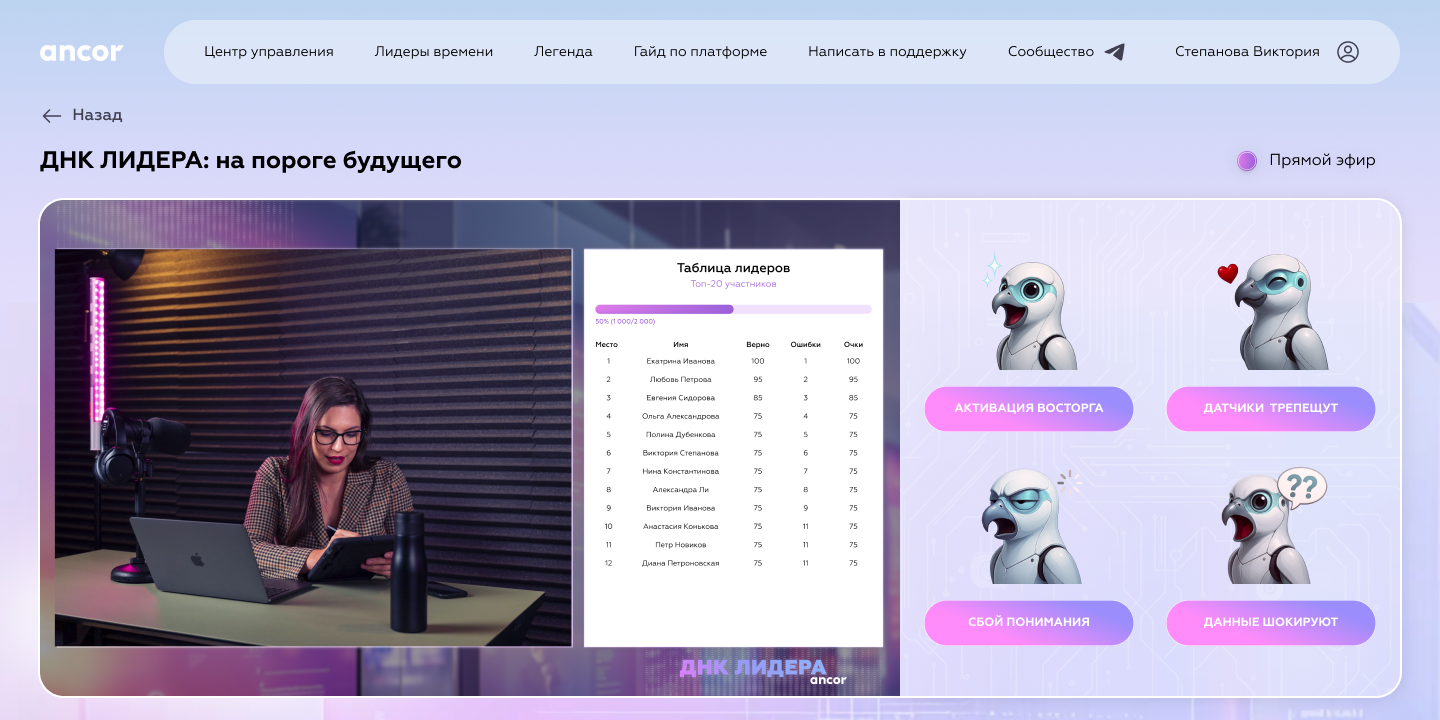Image resolution: width=1440 pixels, height=720 pixels.
Task: Send the АКТИВАЦИЯ ВОСТОРГА reaction
Action: (1029, 408)
